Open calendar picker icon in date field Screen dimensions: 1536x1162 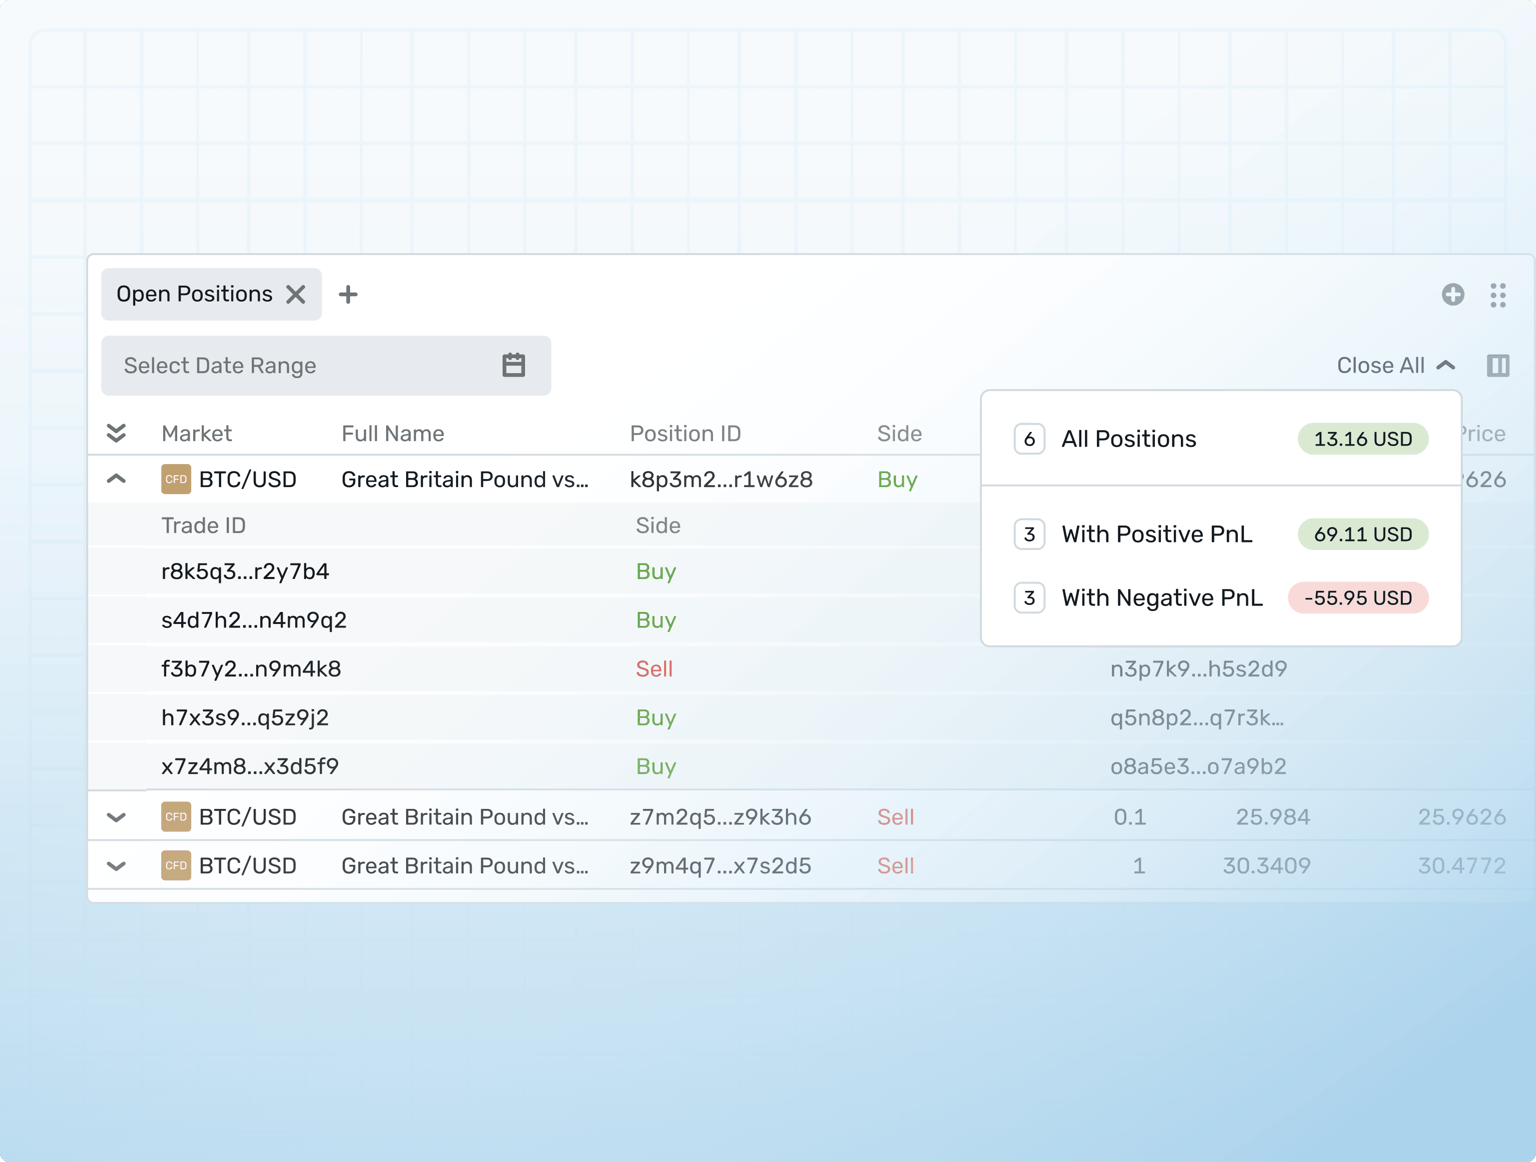pyautogui.click(x=514, y=365)
